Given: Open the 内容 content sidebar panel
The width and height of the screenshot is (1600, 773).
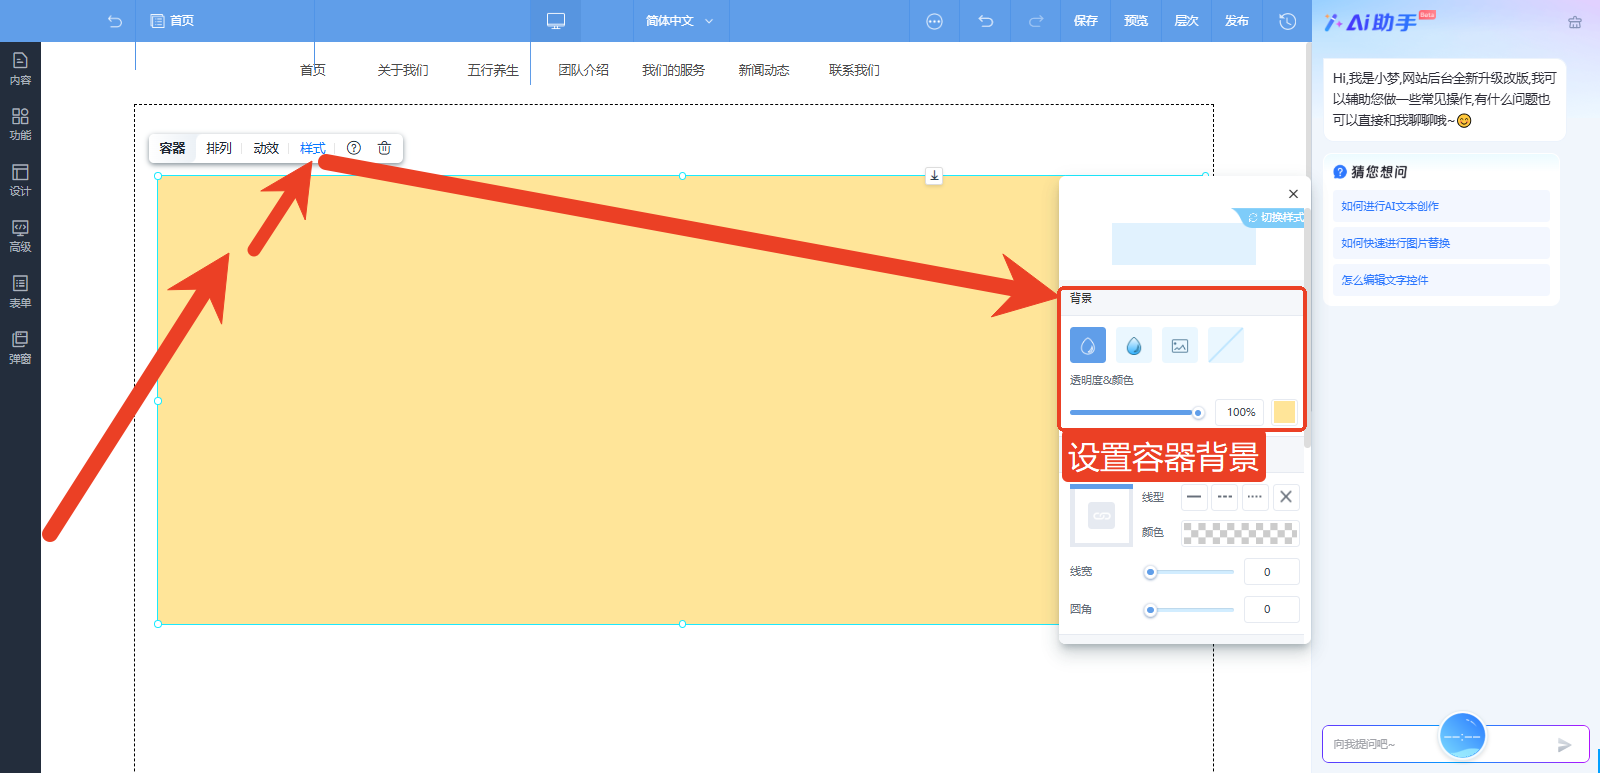Looking at the screenshot, I should (x=20, y=67).
